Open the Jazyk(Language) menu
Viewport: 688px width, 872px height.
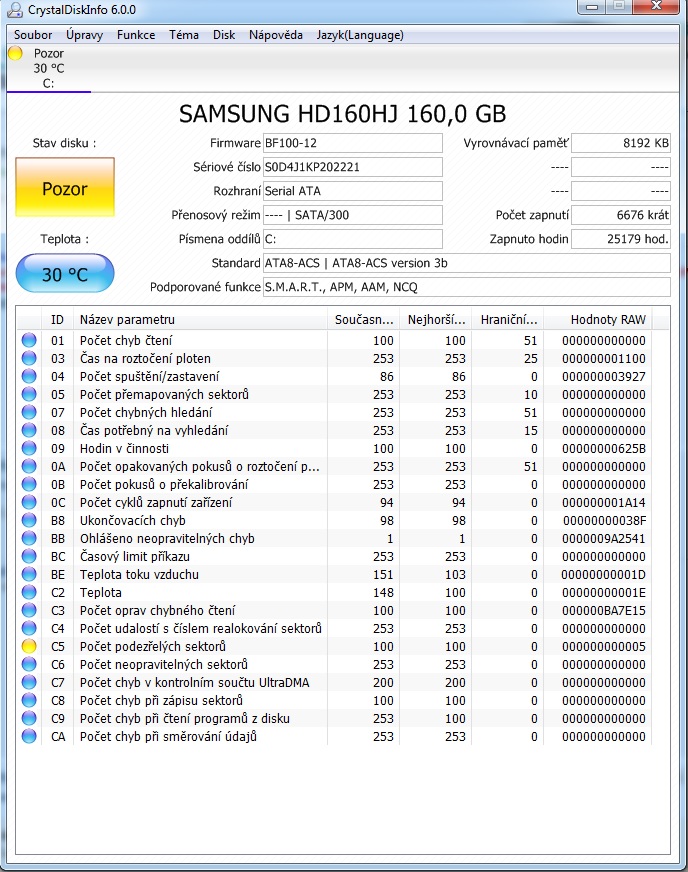(360, 34)
